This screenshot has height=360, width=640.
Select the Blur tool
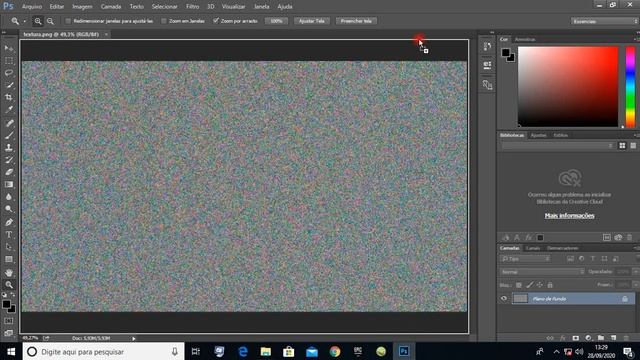tap(9, 196)
